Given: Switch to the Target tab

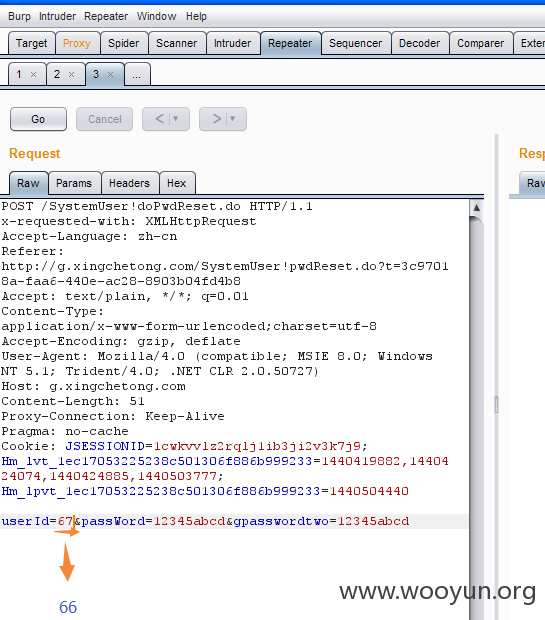Looking at the screenshot, I should coord(32,43).
